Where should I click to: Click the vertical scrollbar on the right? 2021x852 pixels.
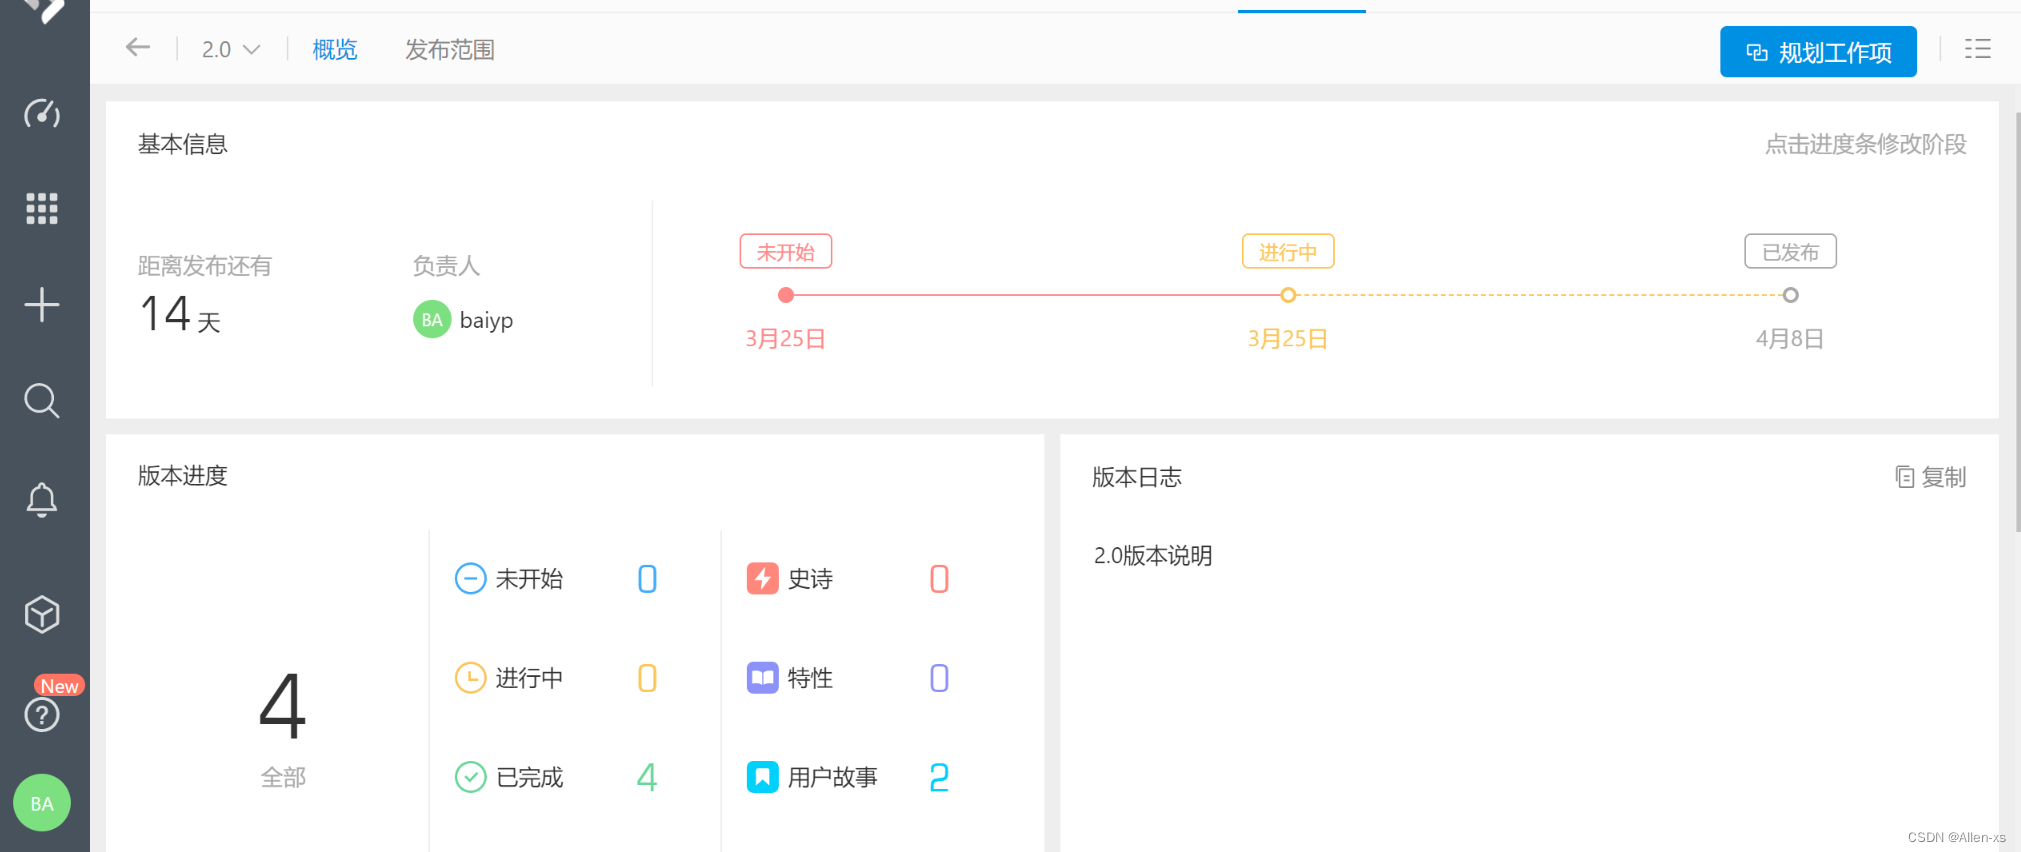click(x=2016, y=320)
